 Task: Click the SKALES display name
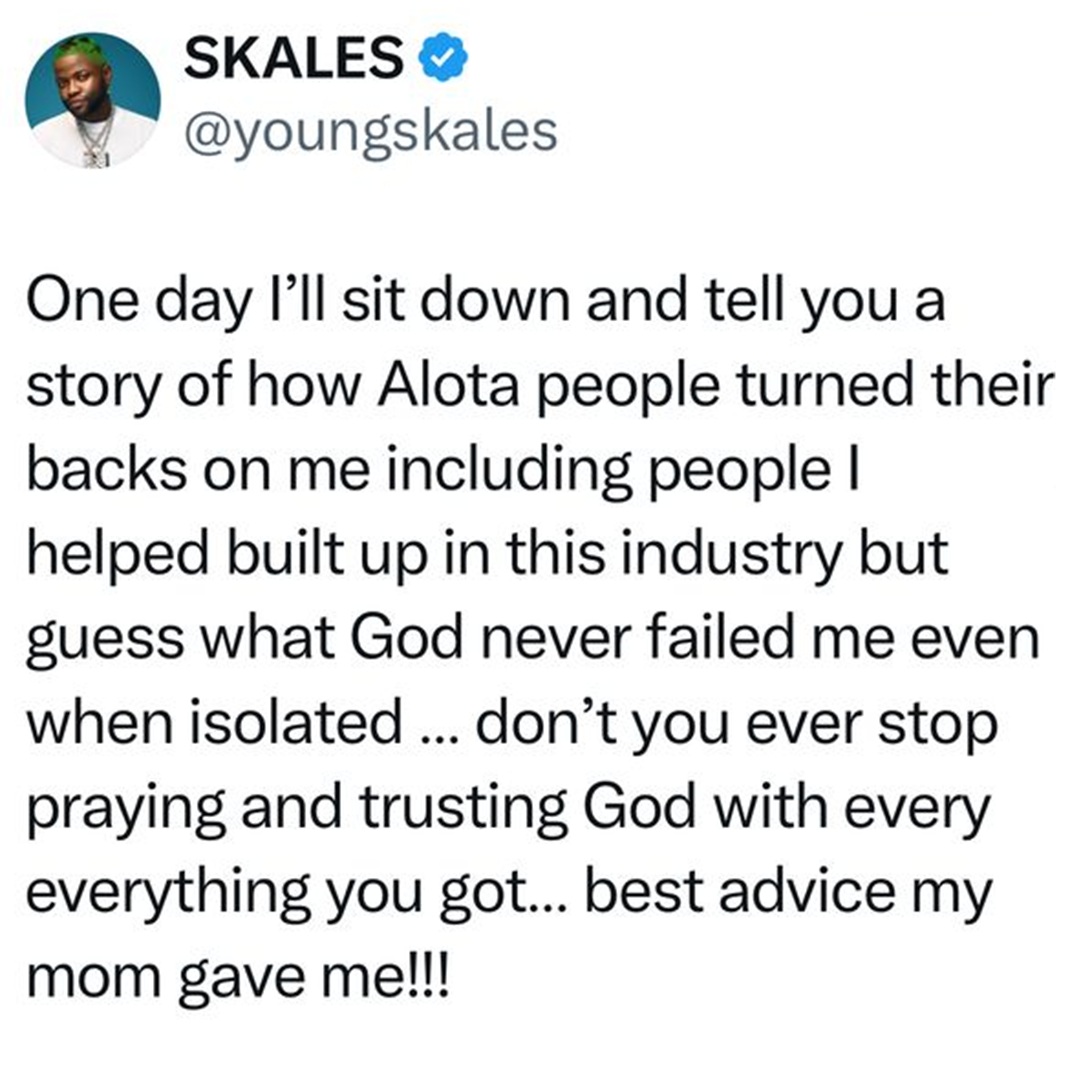(294, 63)
